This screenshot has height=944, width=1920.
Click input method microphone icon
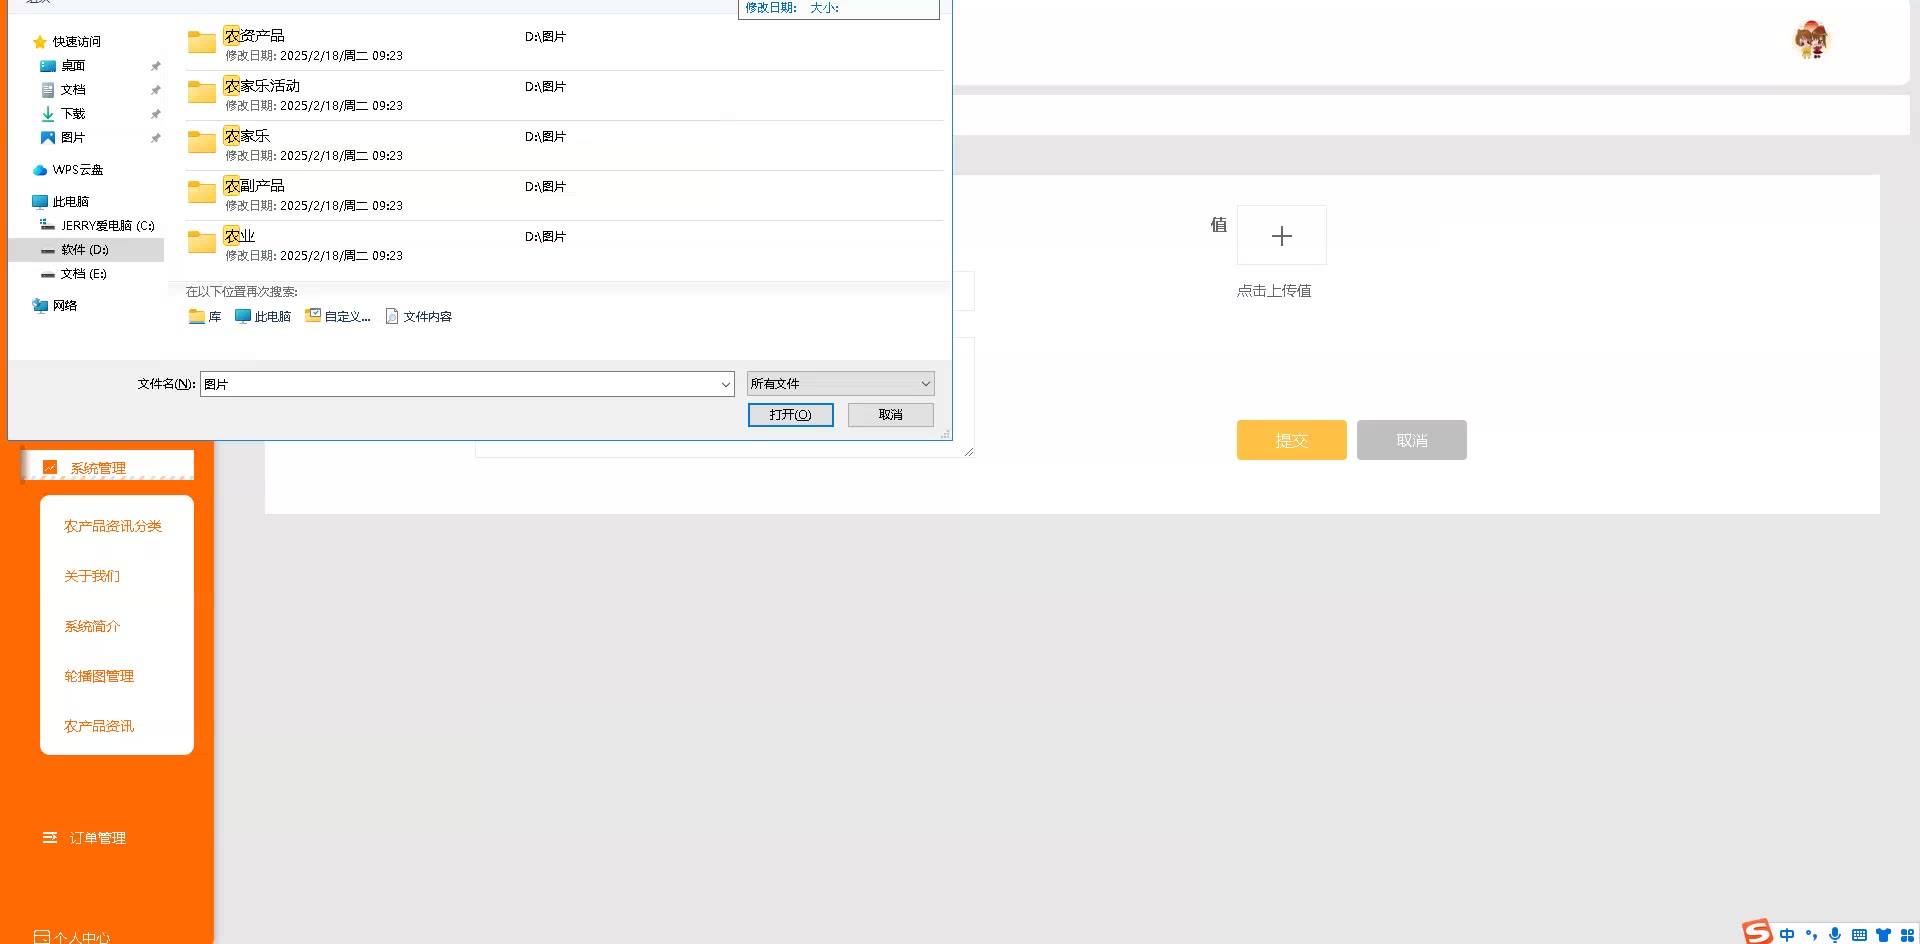pyautogui.click(x=1835, y=935)
